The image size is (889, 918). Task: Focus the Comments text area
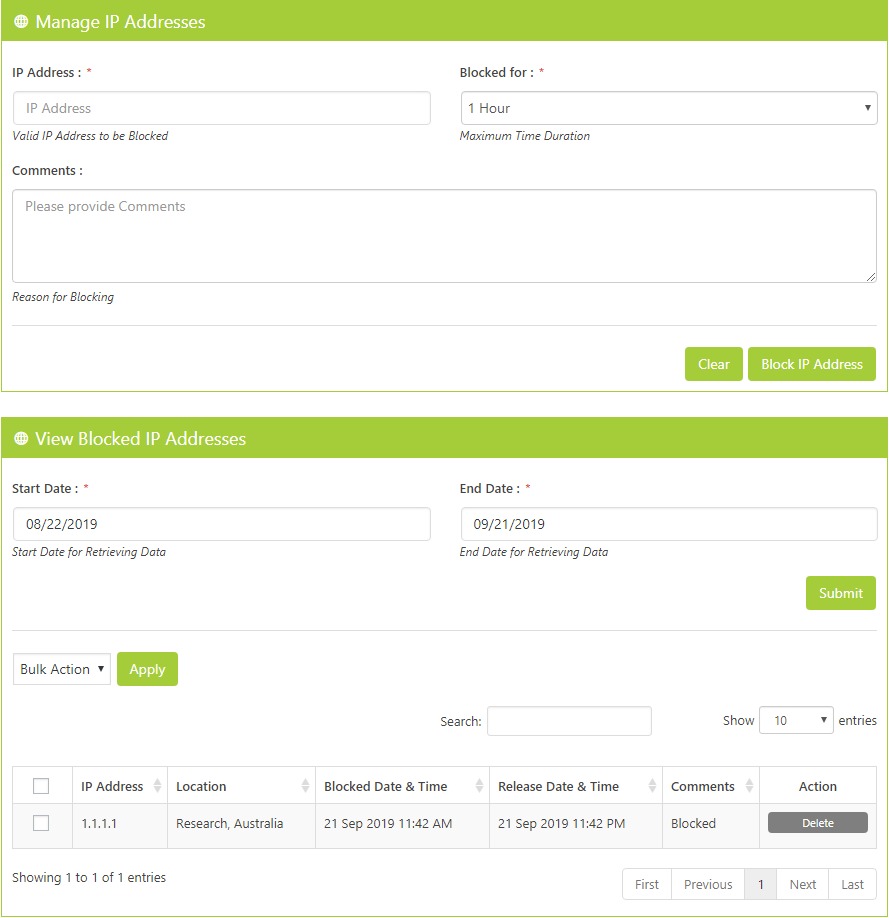click(444, 236)
